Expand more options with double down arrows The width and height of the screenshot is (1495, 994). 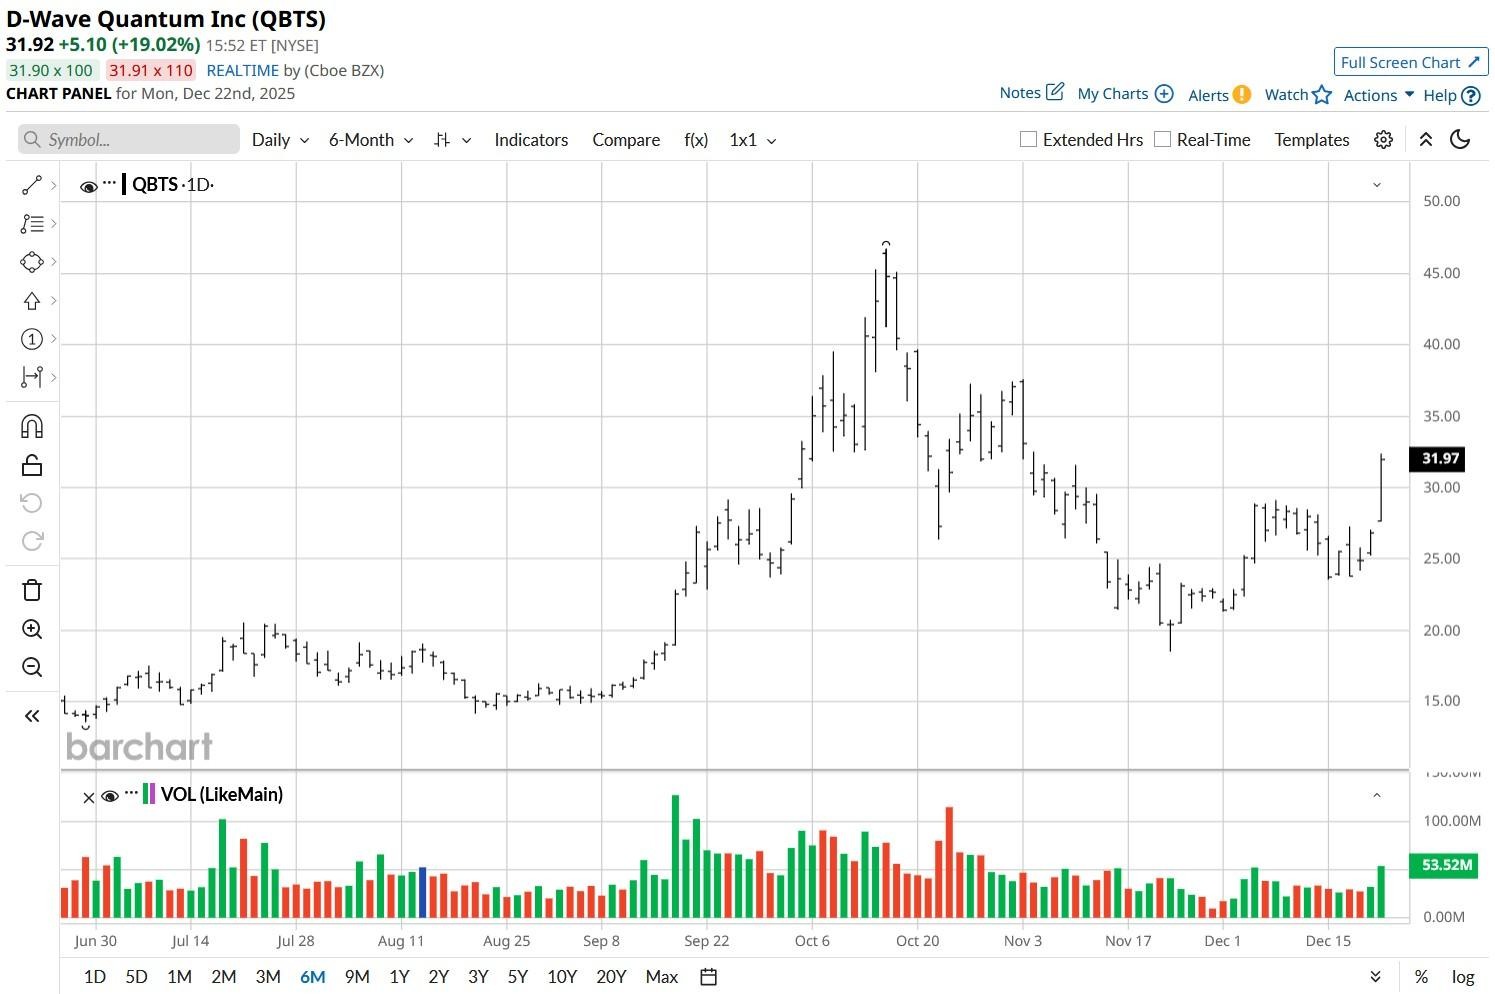tap(1376, 977)
